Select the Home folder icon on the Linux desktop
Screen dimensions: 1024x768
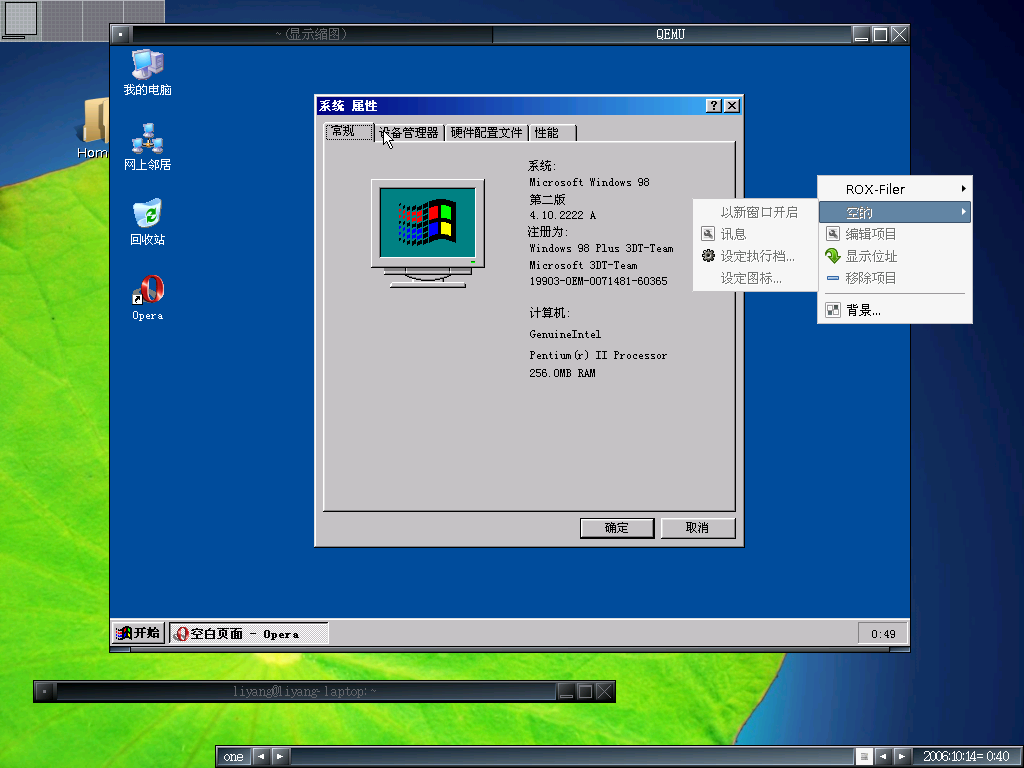pyautogui.click(x=95, y=129)
